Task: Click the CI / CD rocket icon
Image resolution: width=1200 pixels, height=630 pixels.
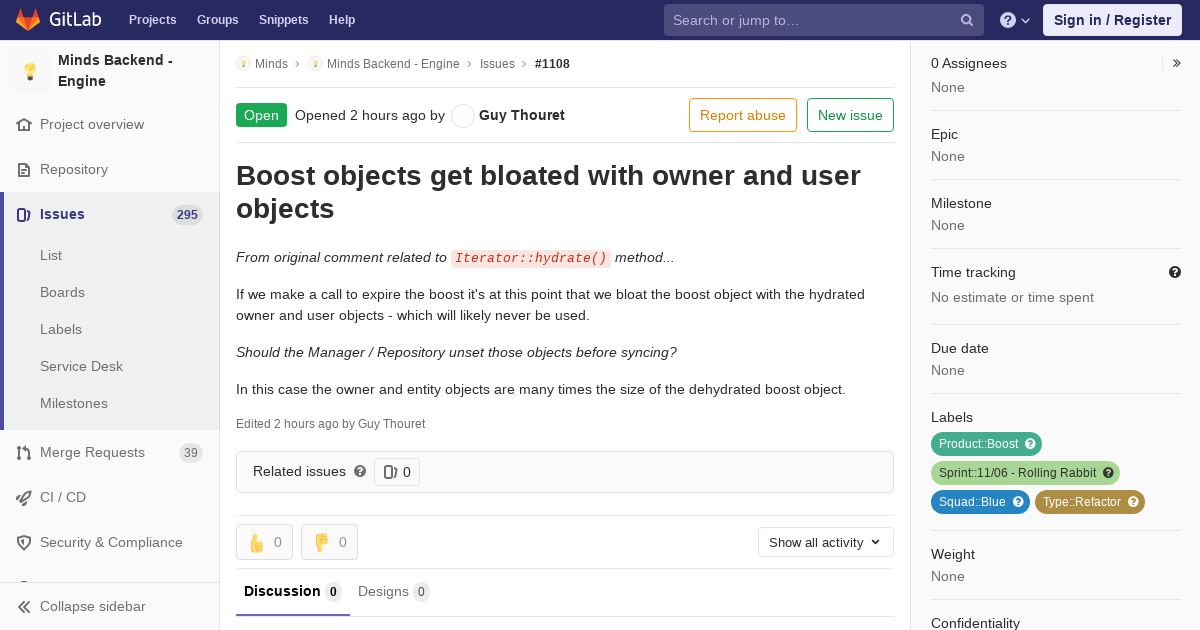Action: click(24, 498)
